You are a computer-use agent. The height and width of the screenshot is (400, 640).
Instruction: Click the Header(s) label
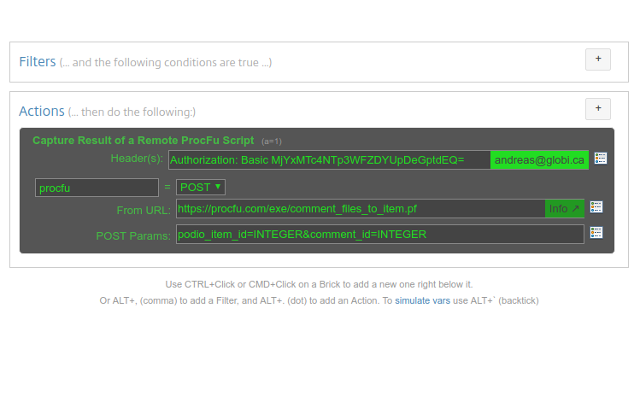tap(137, 160)
